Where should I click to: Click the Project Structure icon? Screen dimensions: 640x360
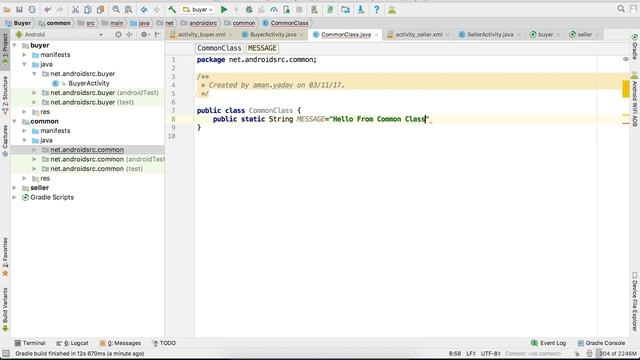pos(345,9)
